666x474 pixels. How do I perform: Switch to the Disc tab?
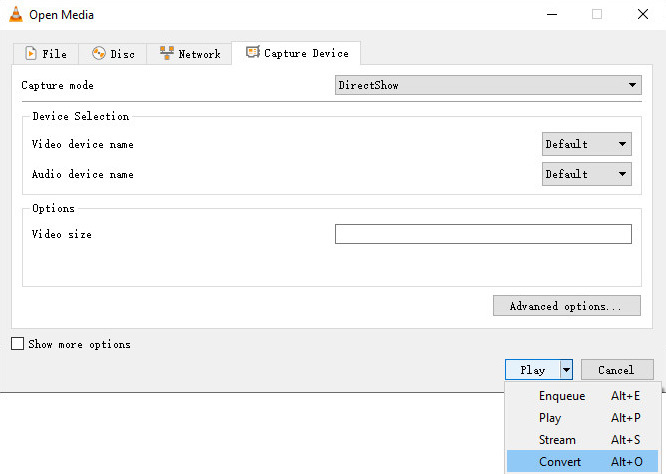pos(113,54)
